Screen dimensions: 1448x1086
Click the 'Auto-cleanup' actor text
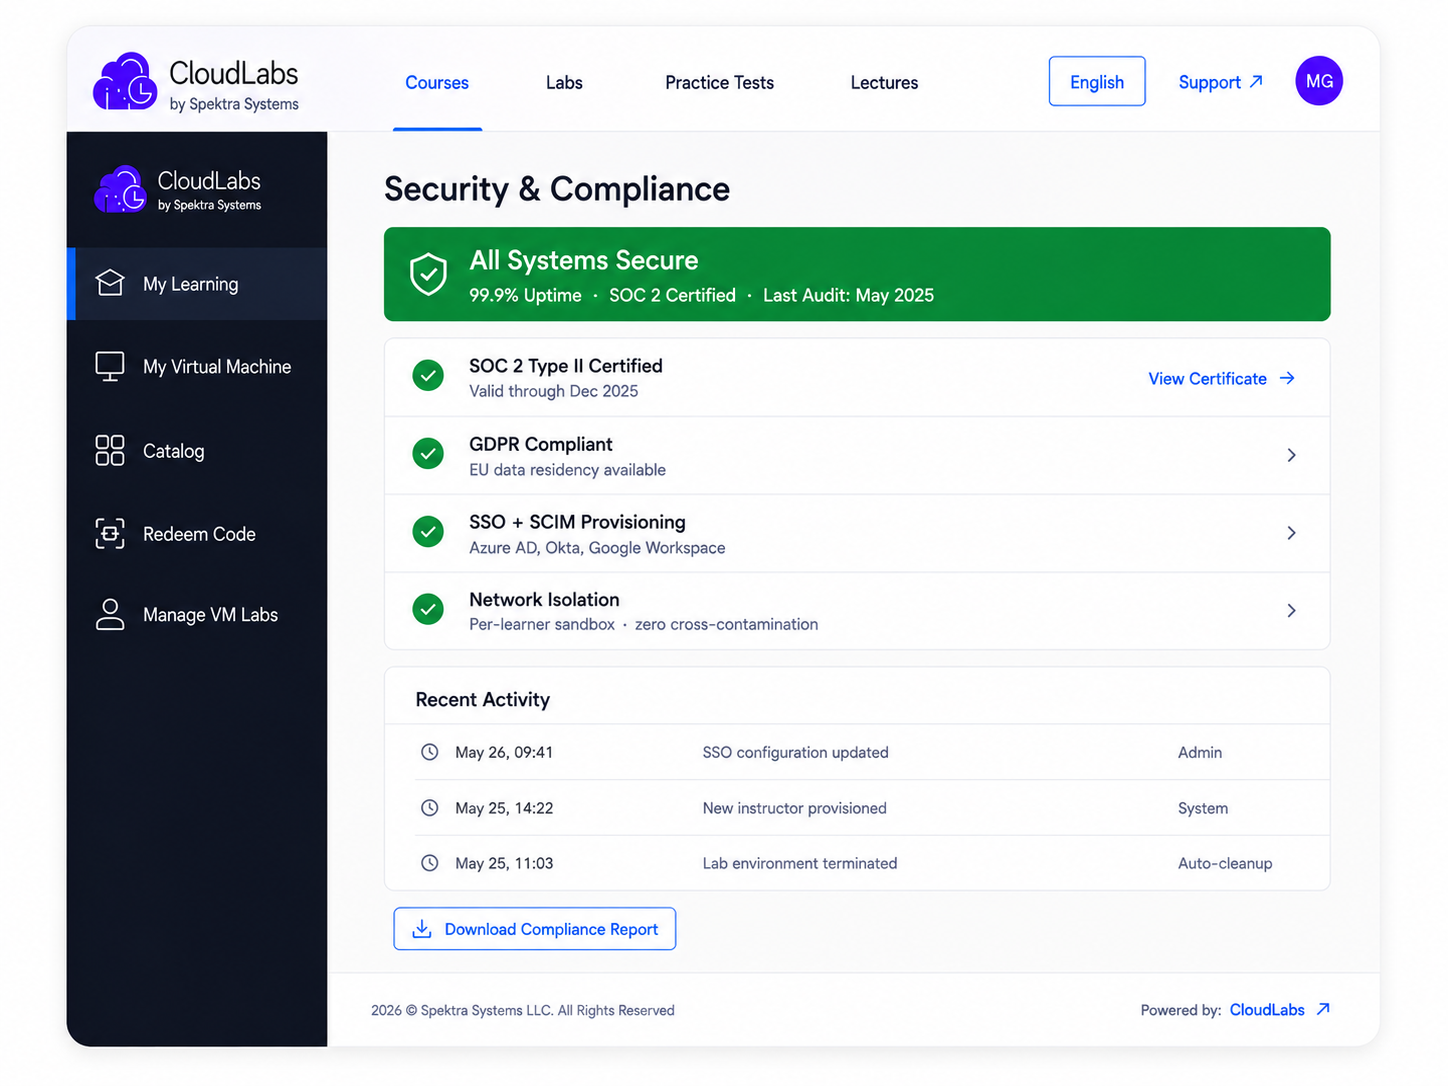pyautogui.click(x=1225, y=863)
